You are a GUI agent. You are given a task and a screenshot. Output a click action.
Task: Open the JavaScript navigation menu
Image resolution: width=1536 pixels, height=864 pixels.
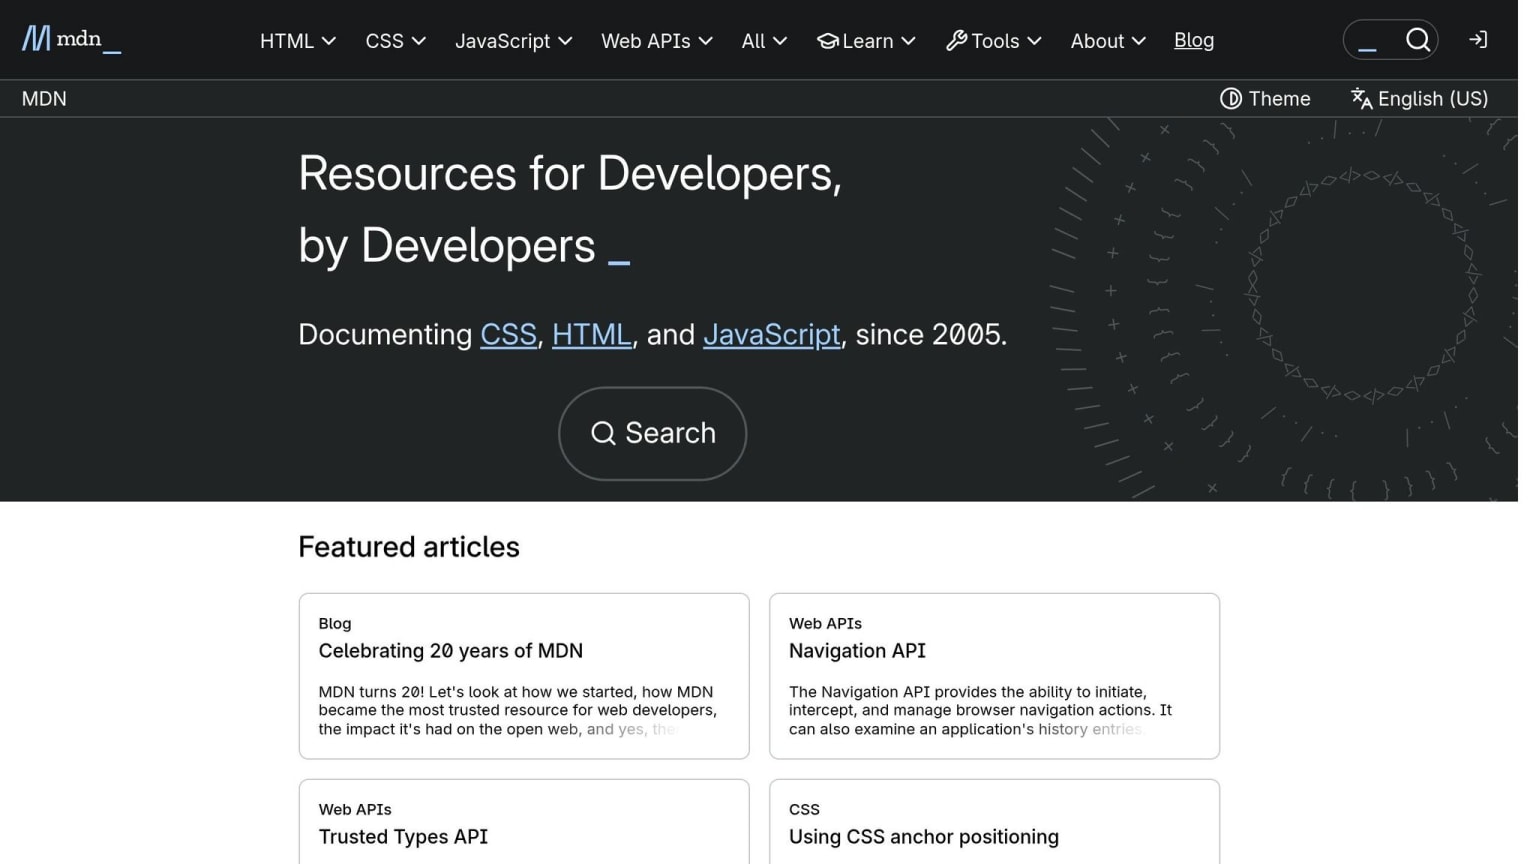click(514, 41)
